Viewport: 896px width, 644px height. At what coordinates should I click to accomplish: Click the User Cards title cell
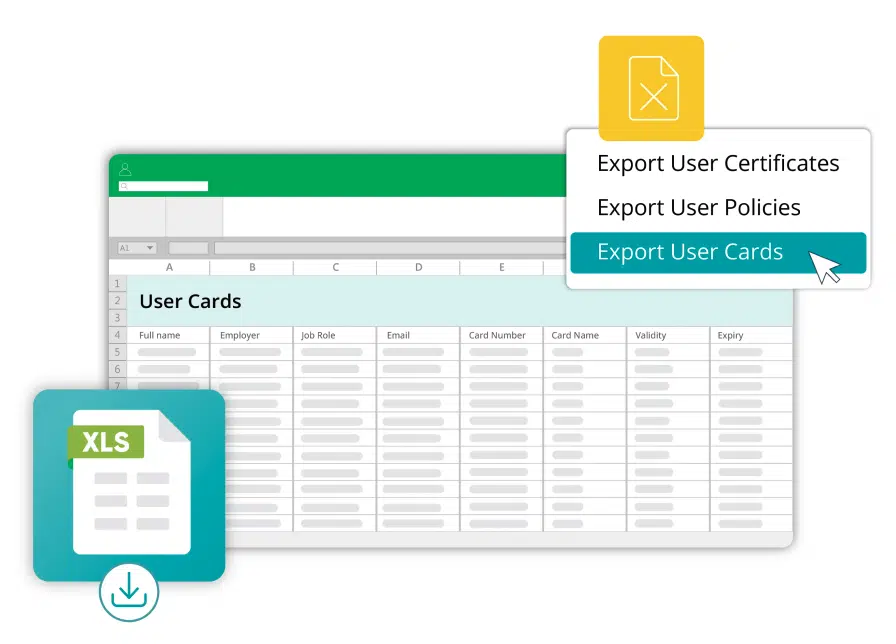190,301
